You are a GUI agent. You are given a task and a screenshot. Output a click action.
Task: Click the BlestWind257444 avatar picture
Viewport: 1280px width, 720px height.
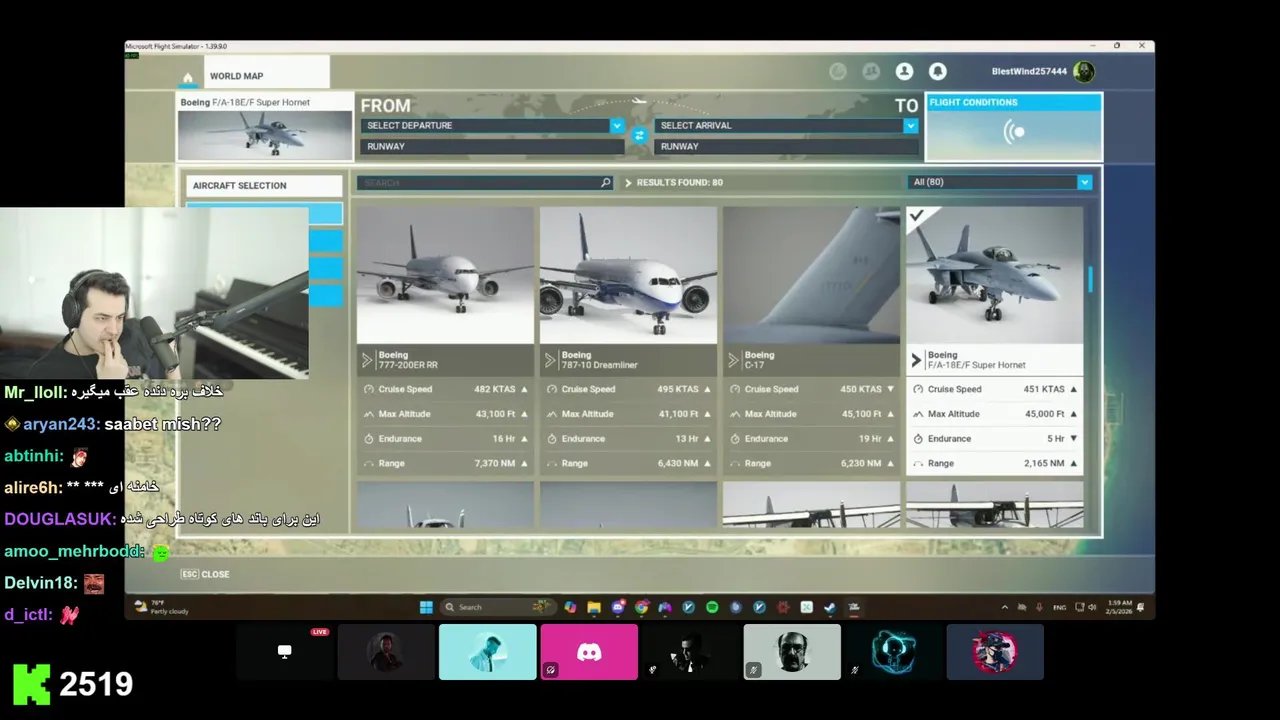[1083, 71]
